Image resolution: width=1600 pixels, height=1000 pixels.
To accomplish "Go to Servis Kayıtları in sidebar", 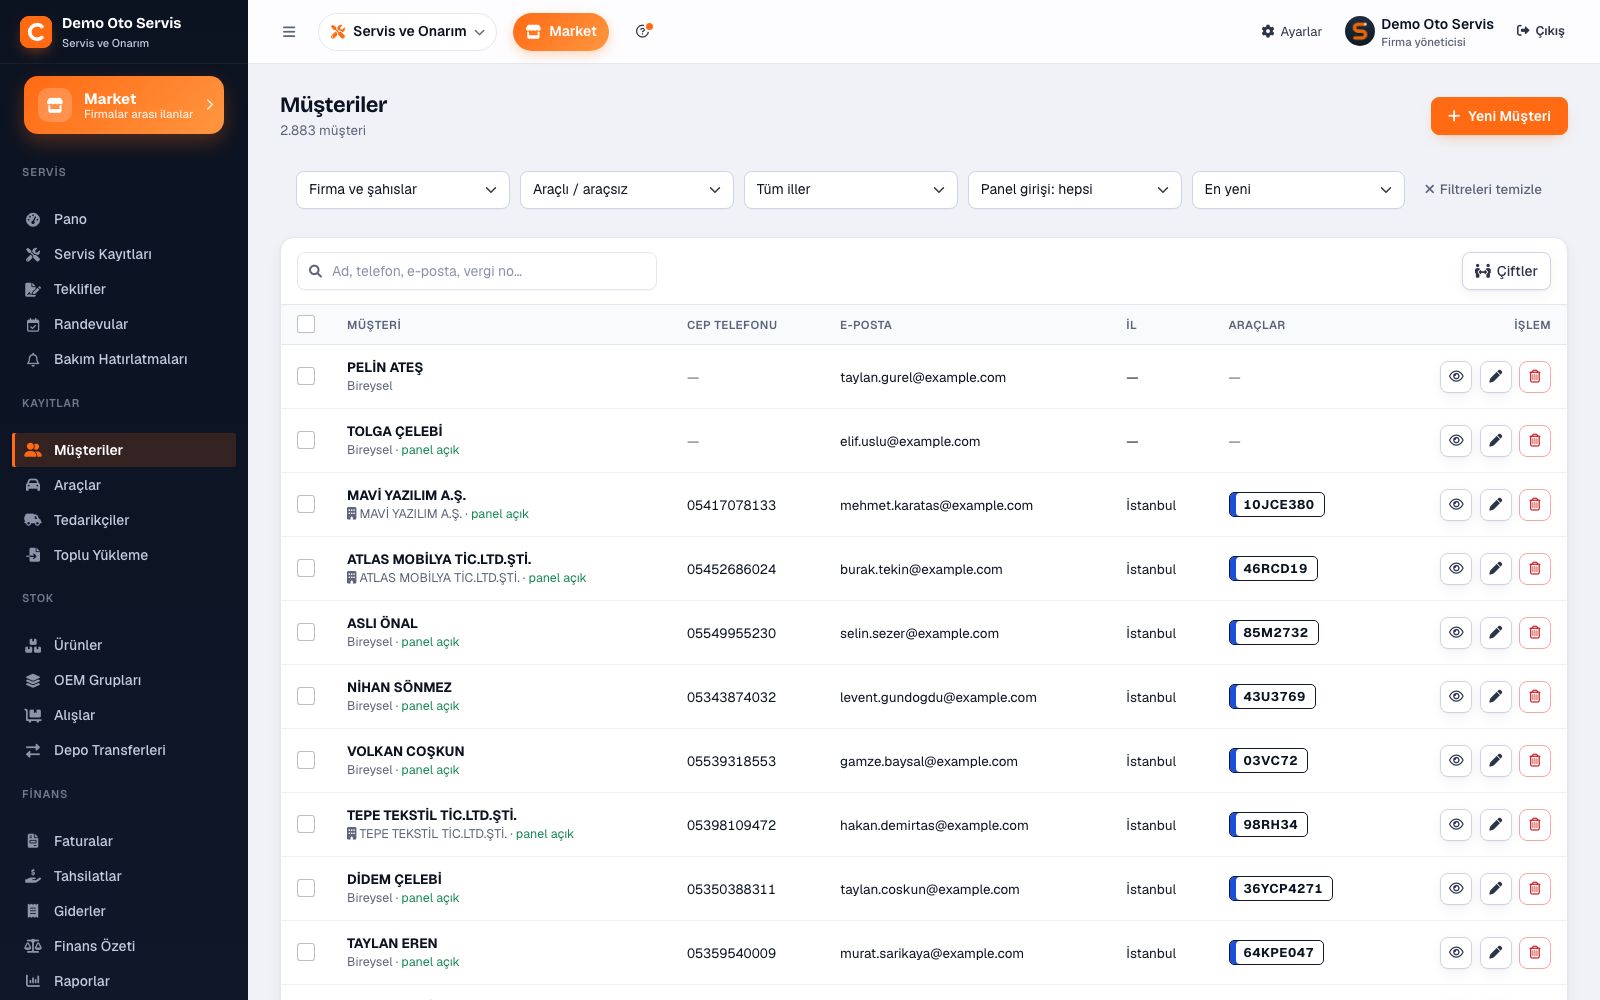I will click(x=124, y=254).
